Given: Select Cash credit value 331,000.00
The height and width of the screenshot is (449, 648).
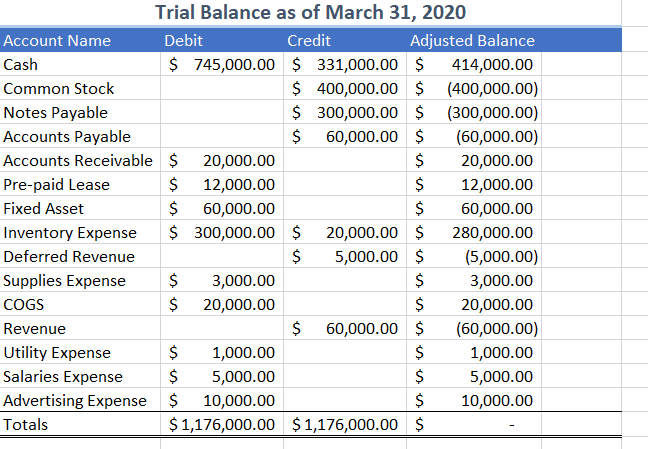Looking at the screenshot, I should [345, 64].
